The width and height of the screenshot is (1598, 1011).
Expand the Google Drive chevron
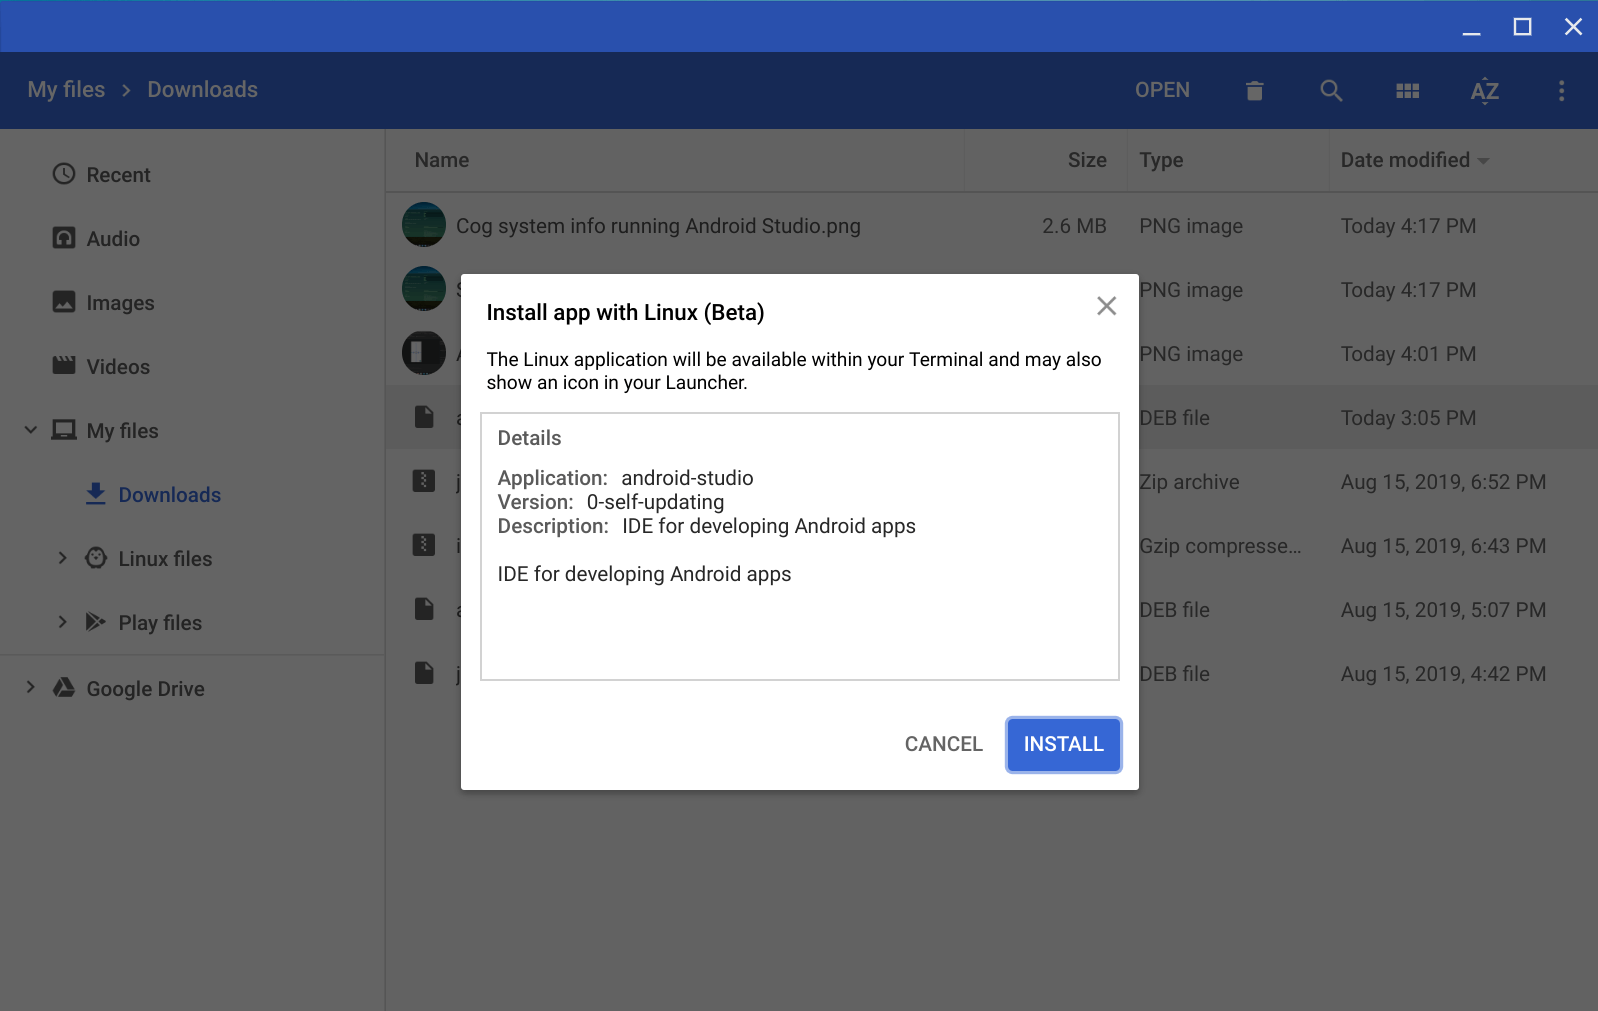click(31, 687)
